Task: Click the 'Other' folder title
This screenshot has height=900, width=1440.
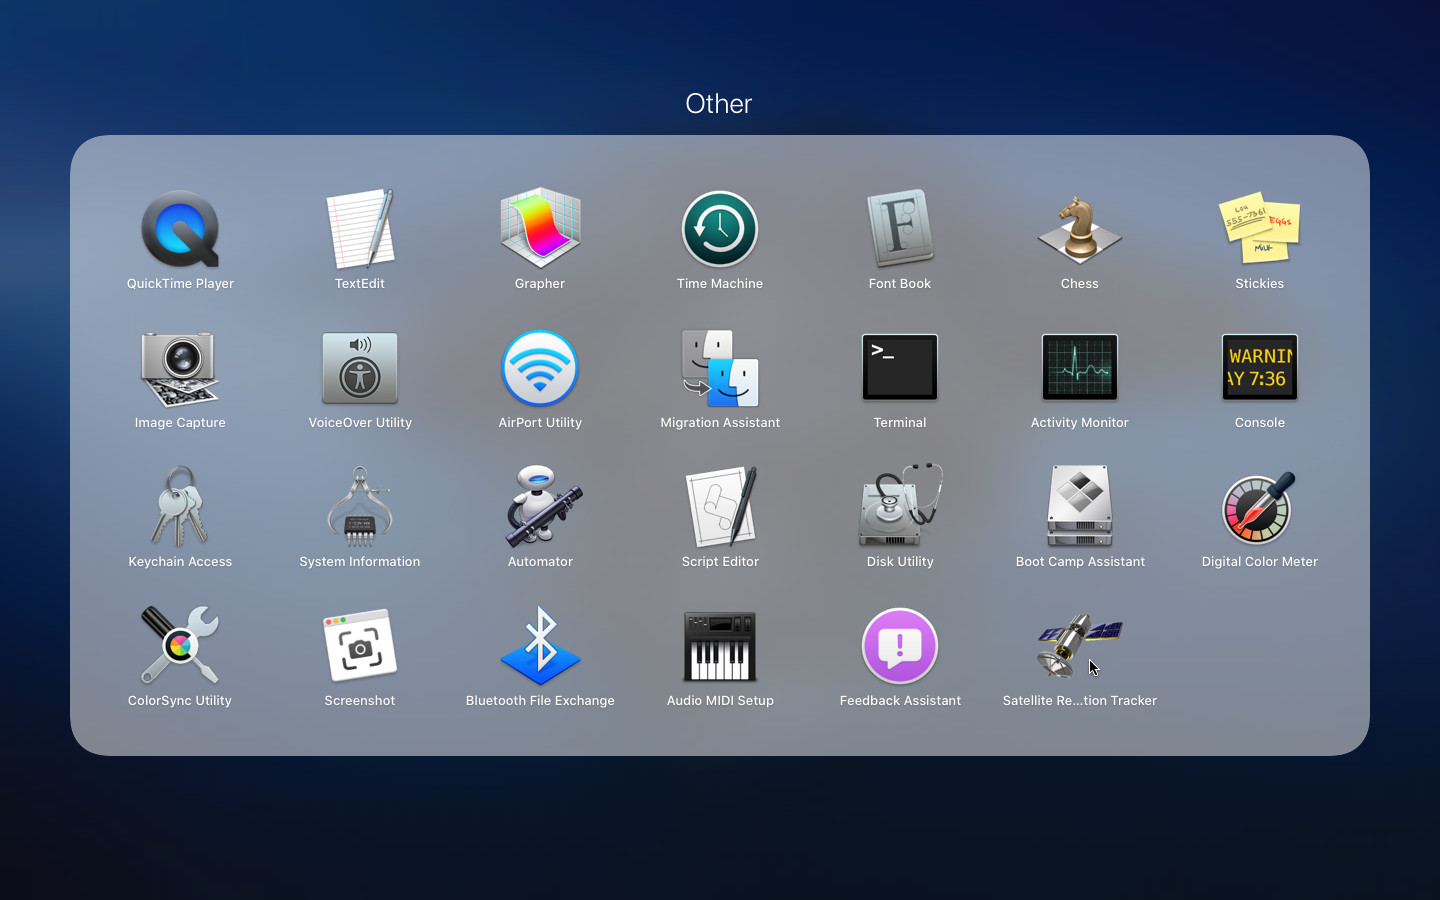Action: (719, 104)
